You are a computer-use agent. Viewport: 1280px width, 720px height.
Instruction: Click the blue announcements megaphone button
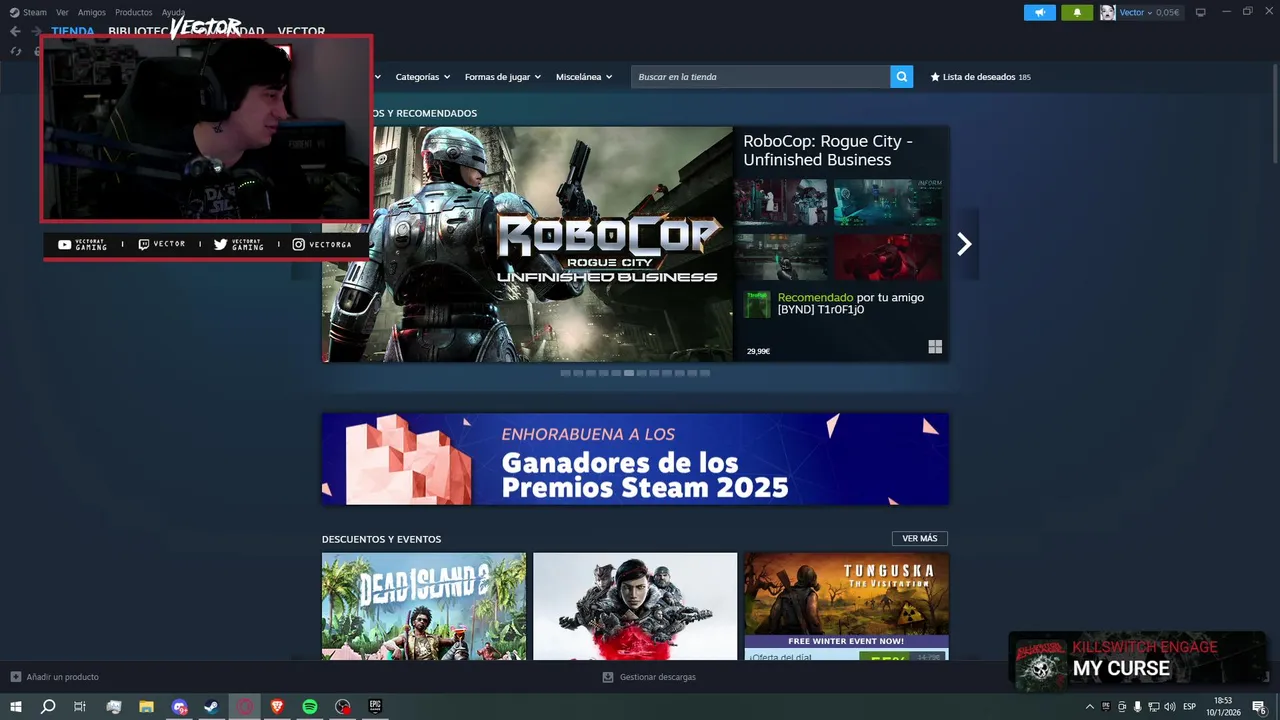pyautogui.click(x=1040, y=12)
